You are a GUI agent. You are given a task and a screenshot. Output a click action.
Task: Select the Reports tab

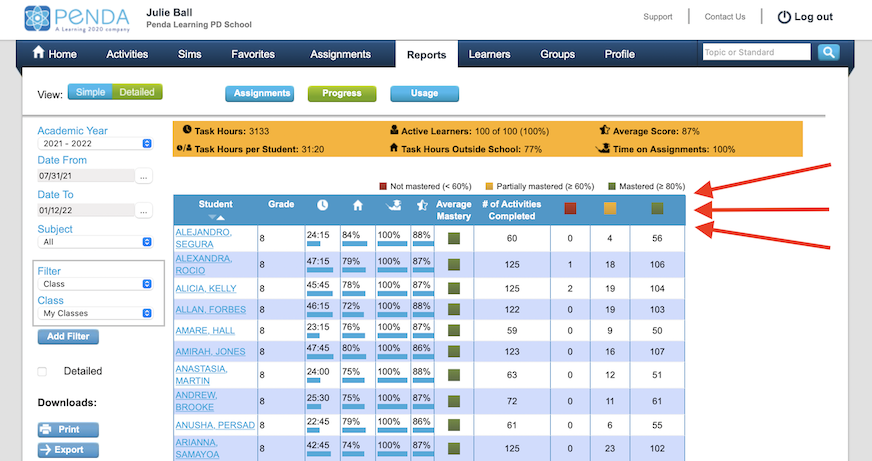[427, 54]
